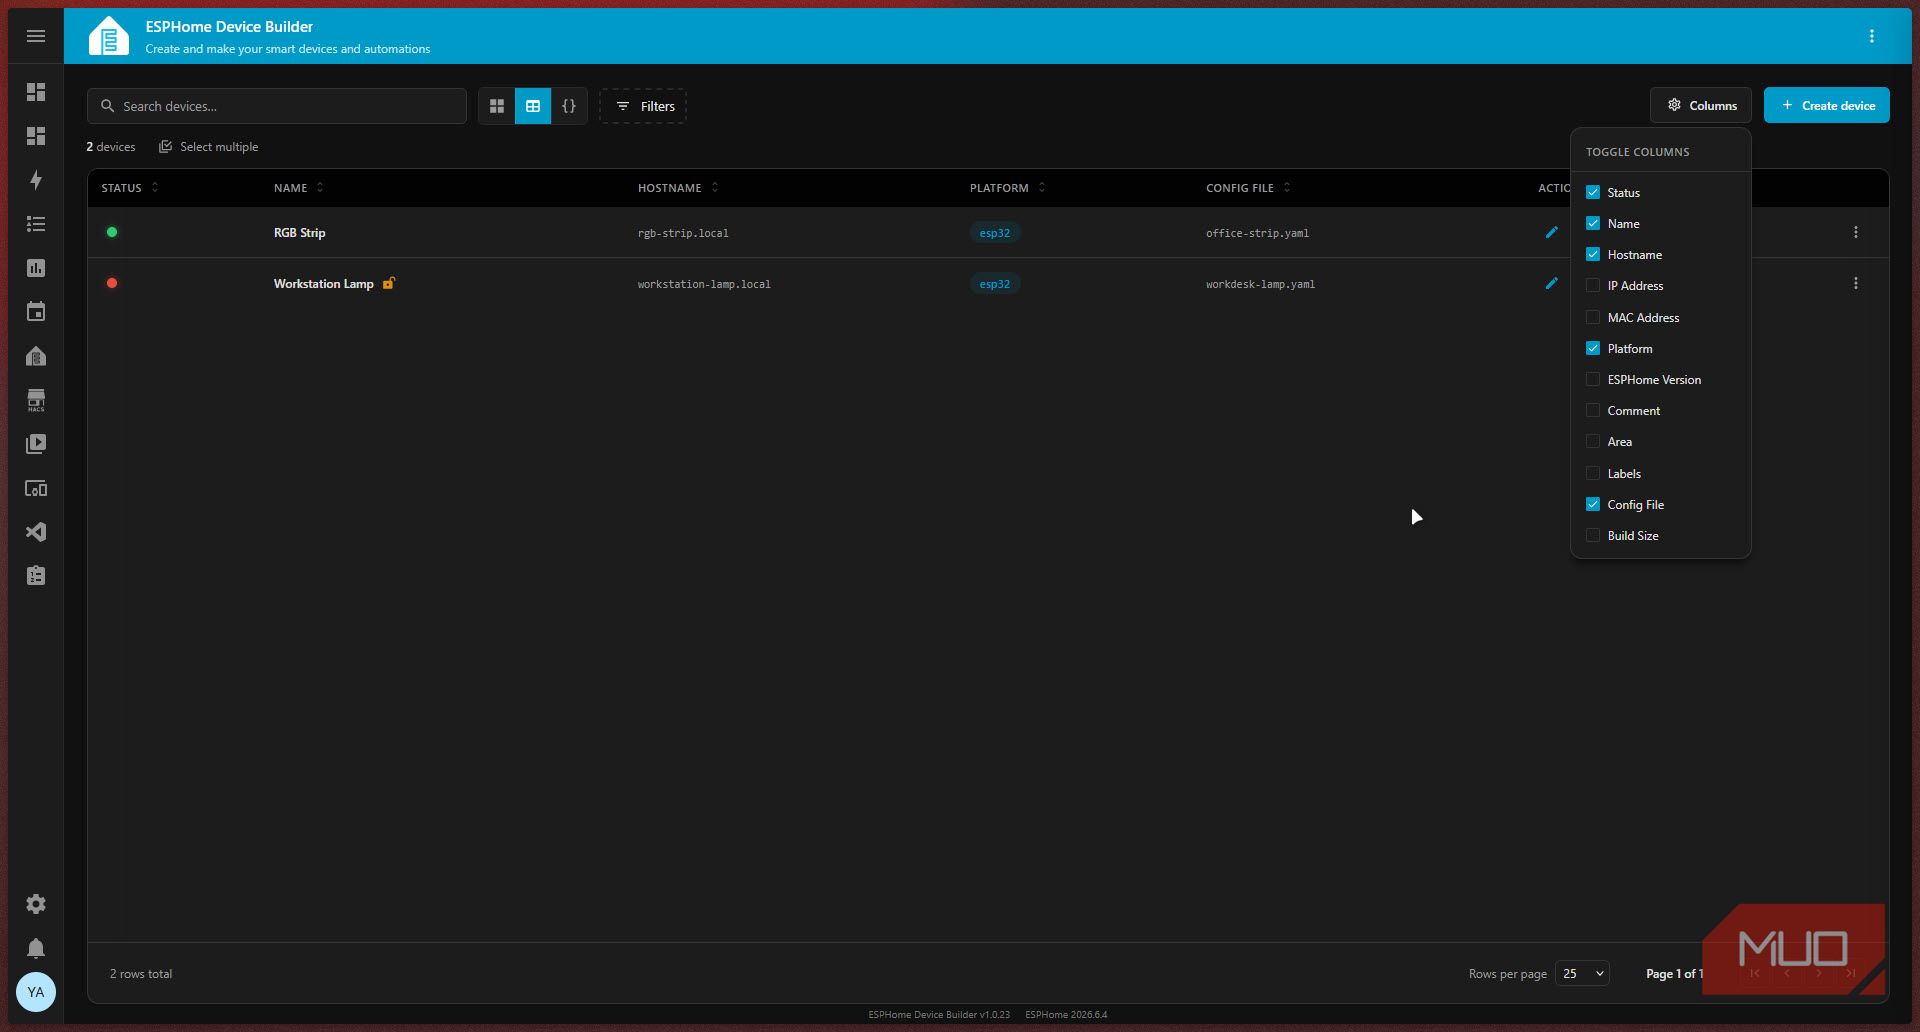Open the lightning bolt energy icon in sidebar
This screenshot has width=1920, height=1032.
(36, 180)
